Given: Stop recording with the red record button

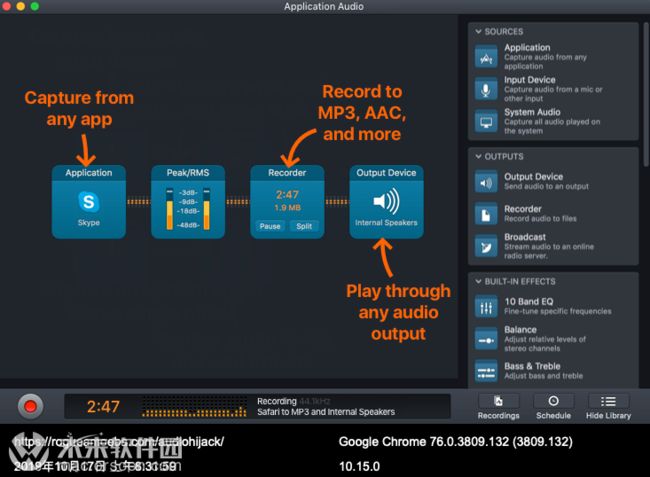Looking at the screenshot, I should tap(30, 407).
